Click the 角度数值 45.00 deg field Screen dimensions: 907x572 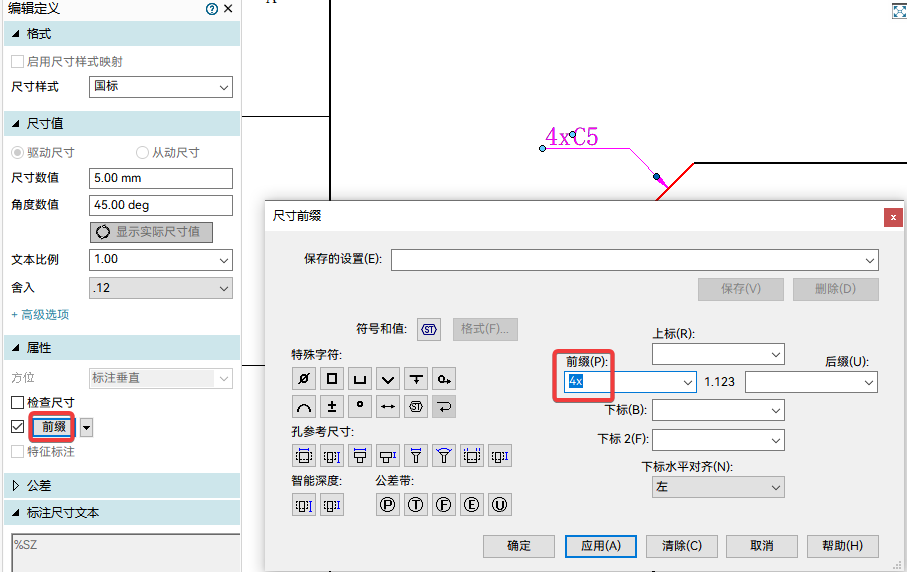(161, 205)
